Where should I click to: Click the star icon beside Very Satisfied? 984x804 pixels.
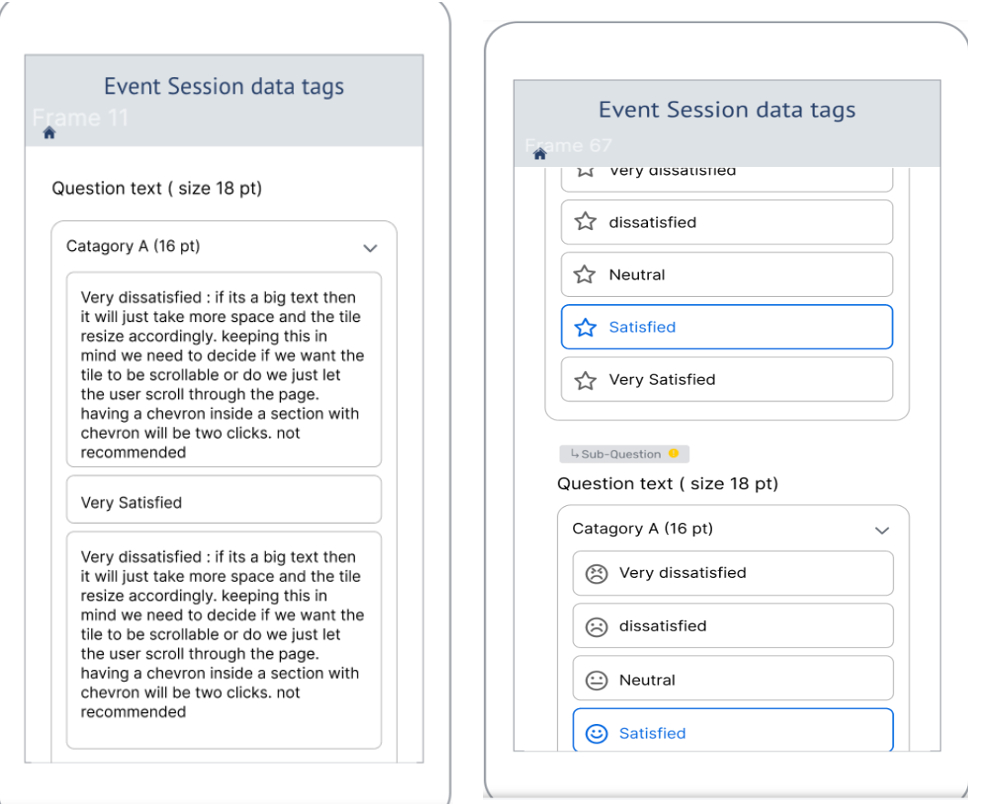pyautogui.click(x=586, y=380)
